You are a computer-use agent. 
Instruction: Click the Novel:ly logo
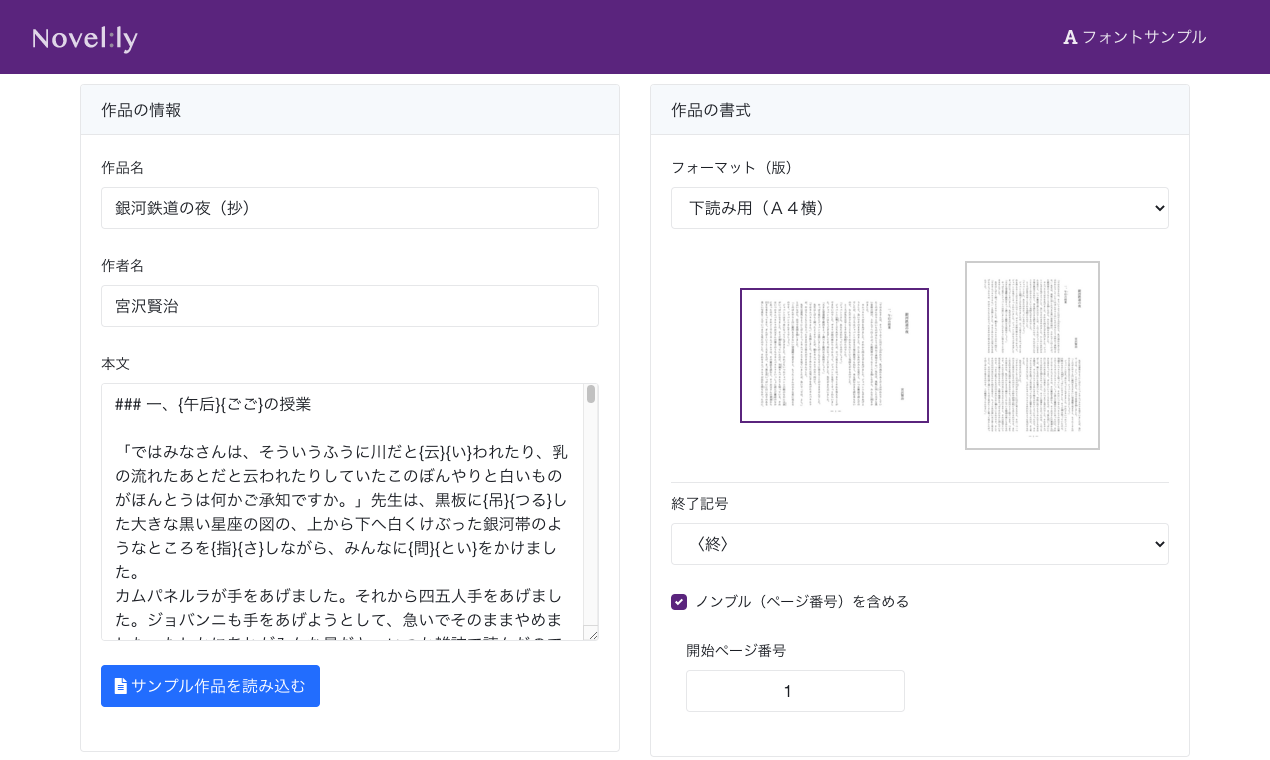83,37
